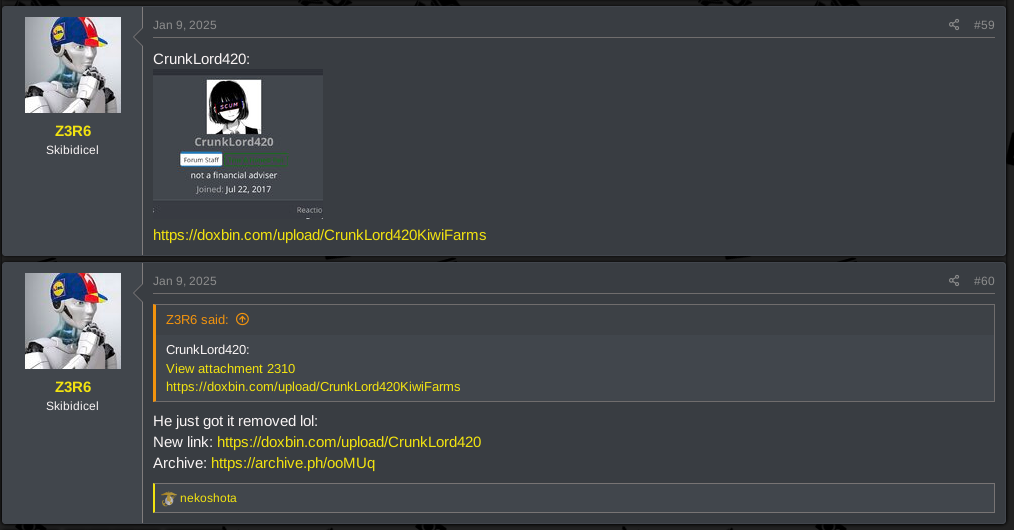This screenshot has width=1014, height=530.
Task: Click the Jan 9, 2025 date on post #59
Action: 185,25
